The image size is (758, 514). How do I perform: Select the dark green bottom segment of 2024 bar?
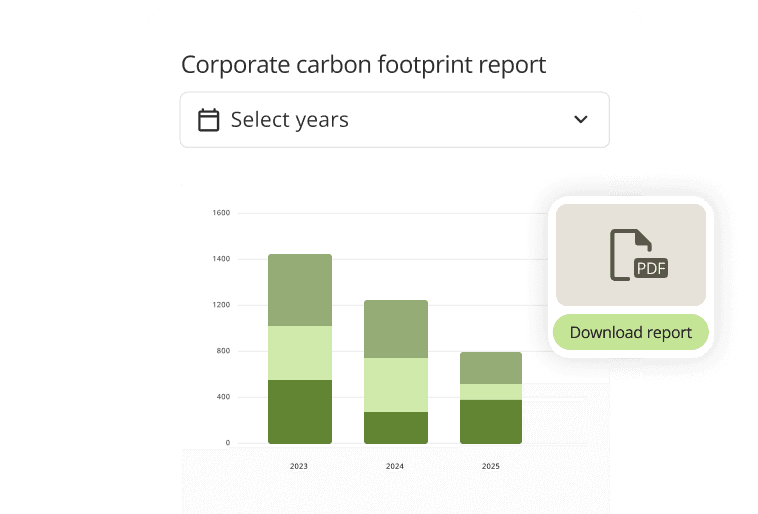coord(396,427)
